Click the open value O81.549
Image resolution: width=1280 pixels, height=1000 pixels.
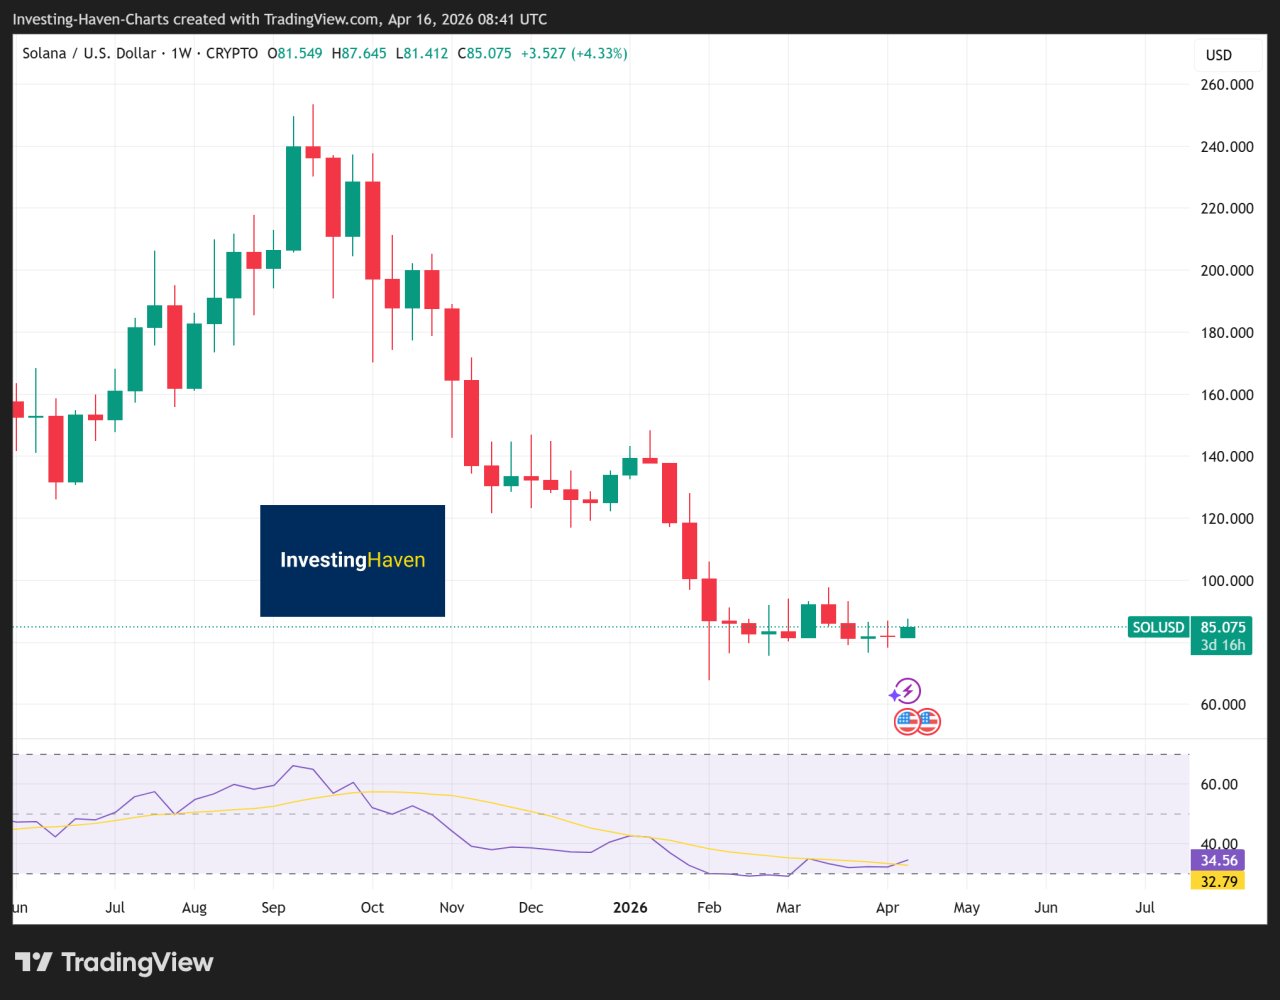click(x=295, y=53)
